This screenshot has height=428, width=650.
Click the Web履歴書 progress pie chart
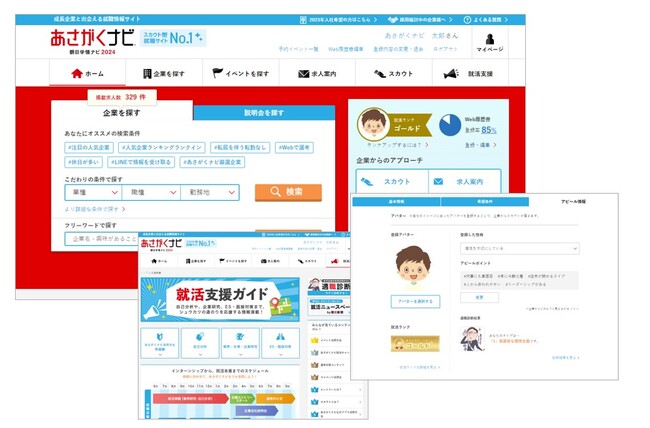pyautogui.click(x=450, y=125)
